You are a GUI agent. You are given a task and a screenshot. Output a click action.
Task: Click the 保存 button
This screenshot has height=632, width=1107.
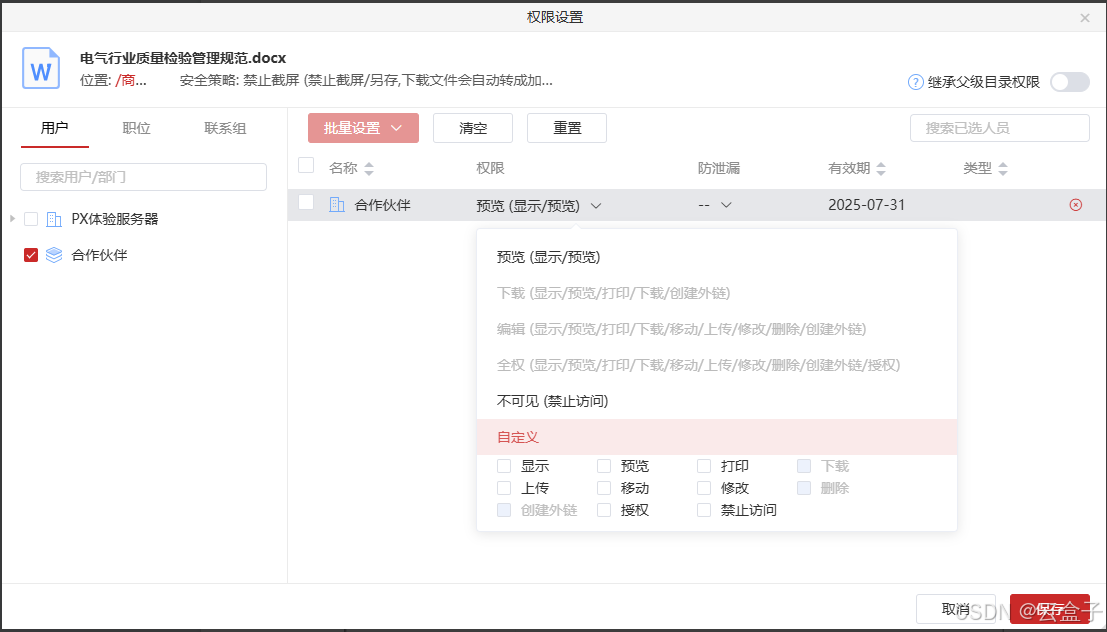(1050, 609)
